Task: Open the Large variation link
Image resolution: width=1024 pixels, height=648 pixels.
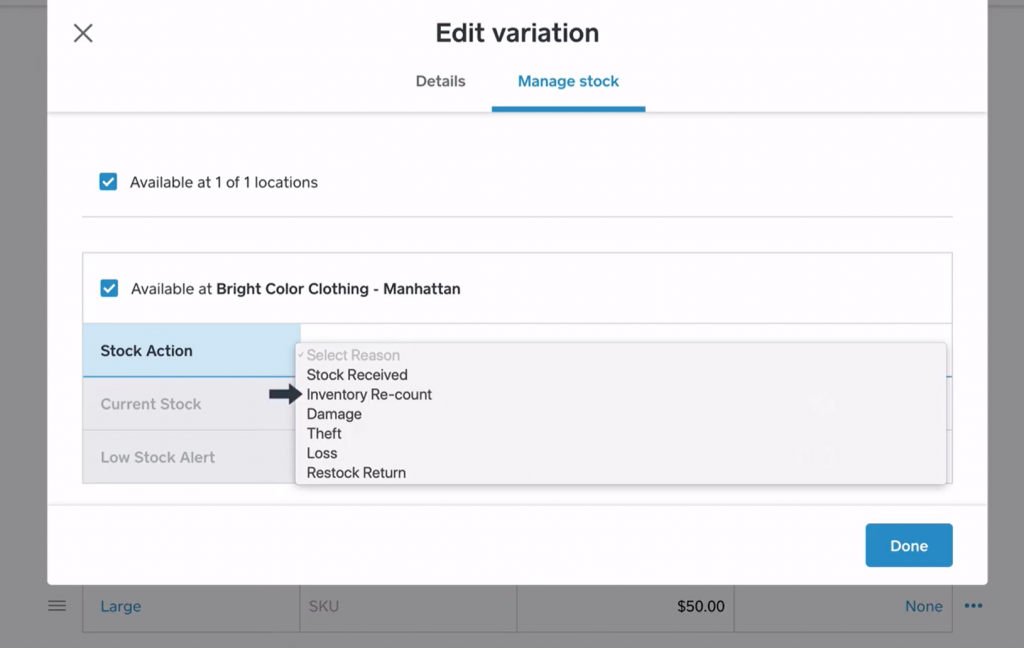Action: [x=121, y=606]
